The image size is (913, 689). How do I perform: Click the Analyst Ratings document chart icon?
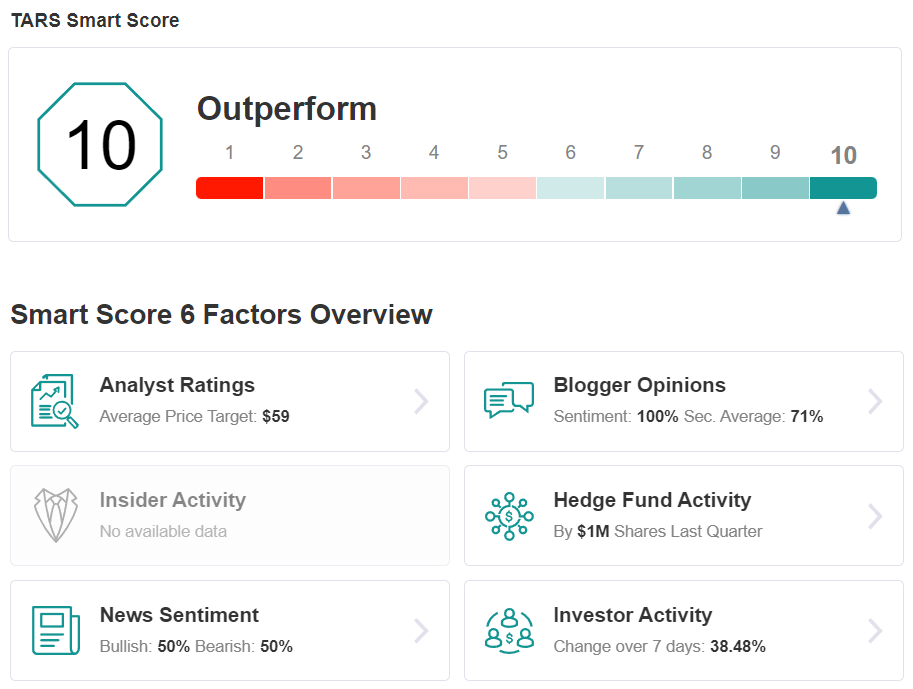(55, 401)
